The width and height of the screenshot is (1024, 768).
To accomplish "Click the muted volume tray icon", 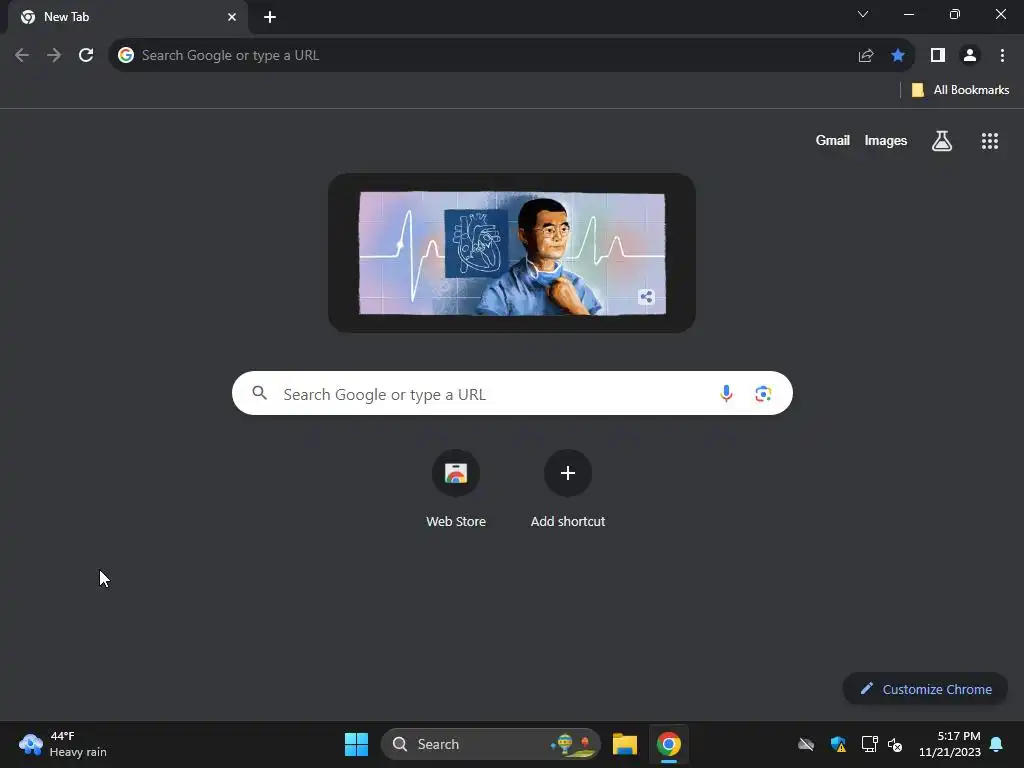I will tap(895, 744).
